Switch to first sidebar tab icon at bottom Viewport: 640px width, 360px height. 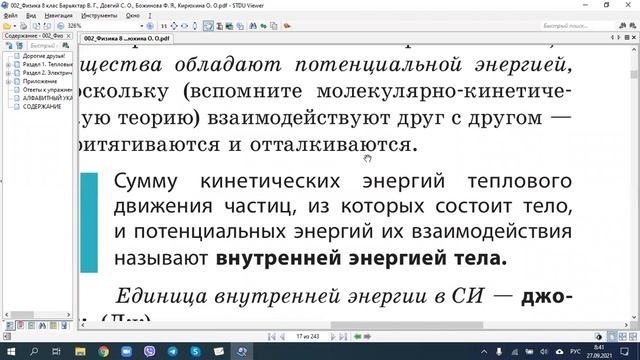click(10, 325)
